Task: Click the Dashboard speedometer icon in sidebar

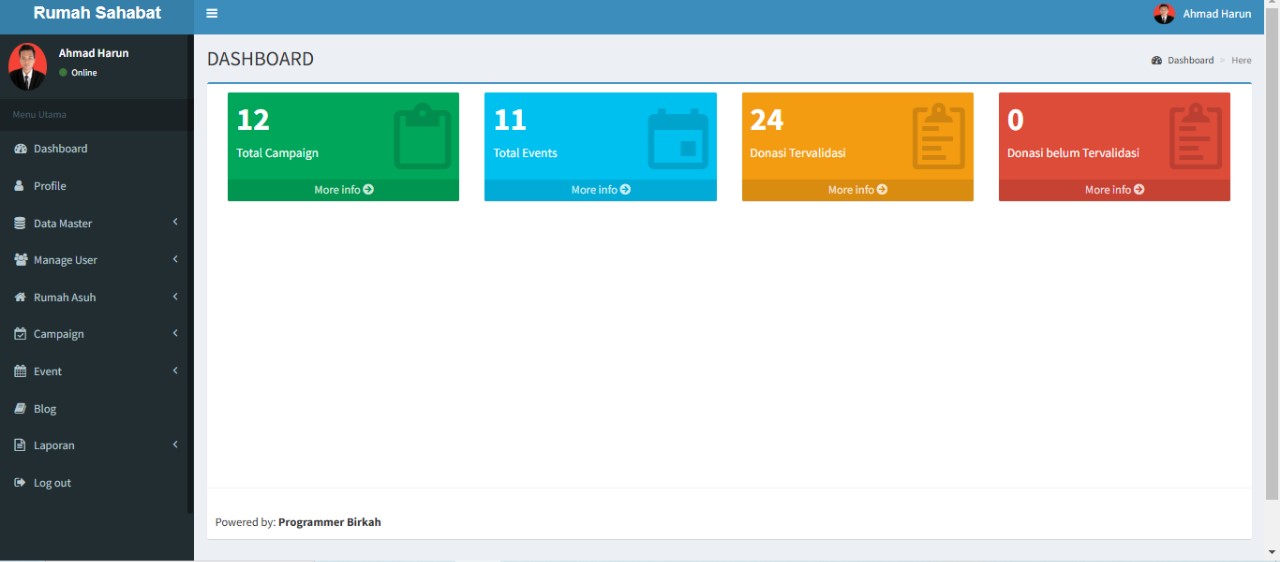Action: pos(20,149)
